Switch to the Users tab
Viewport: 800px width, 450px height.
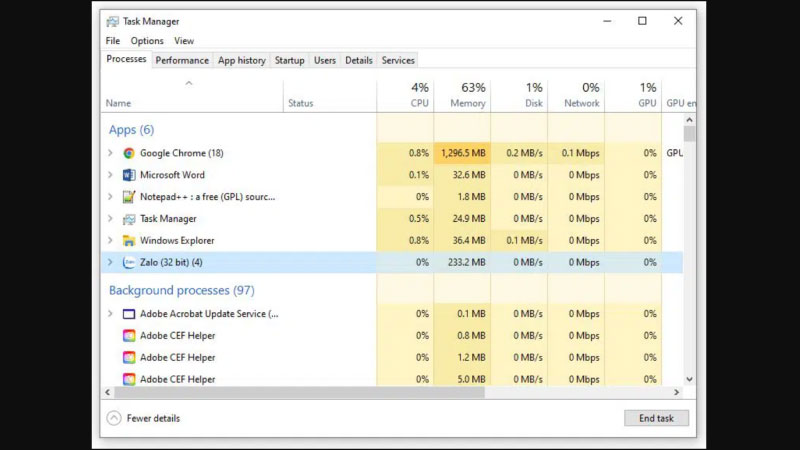pyautogui.click(x=324, y=60)
